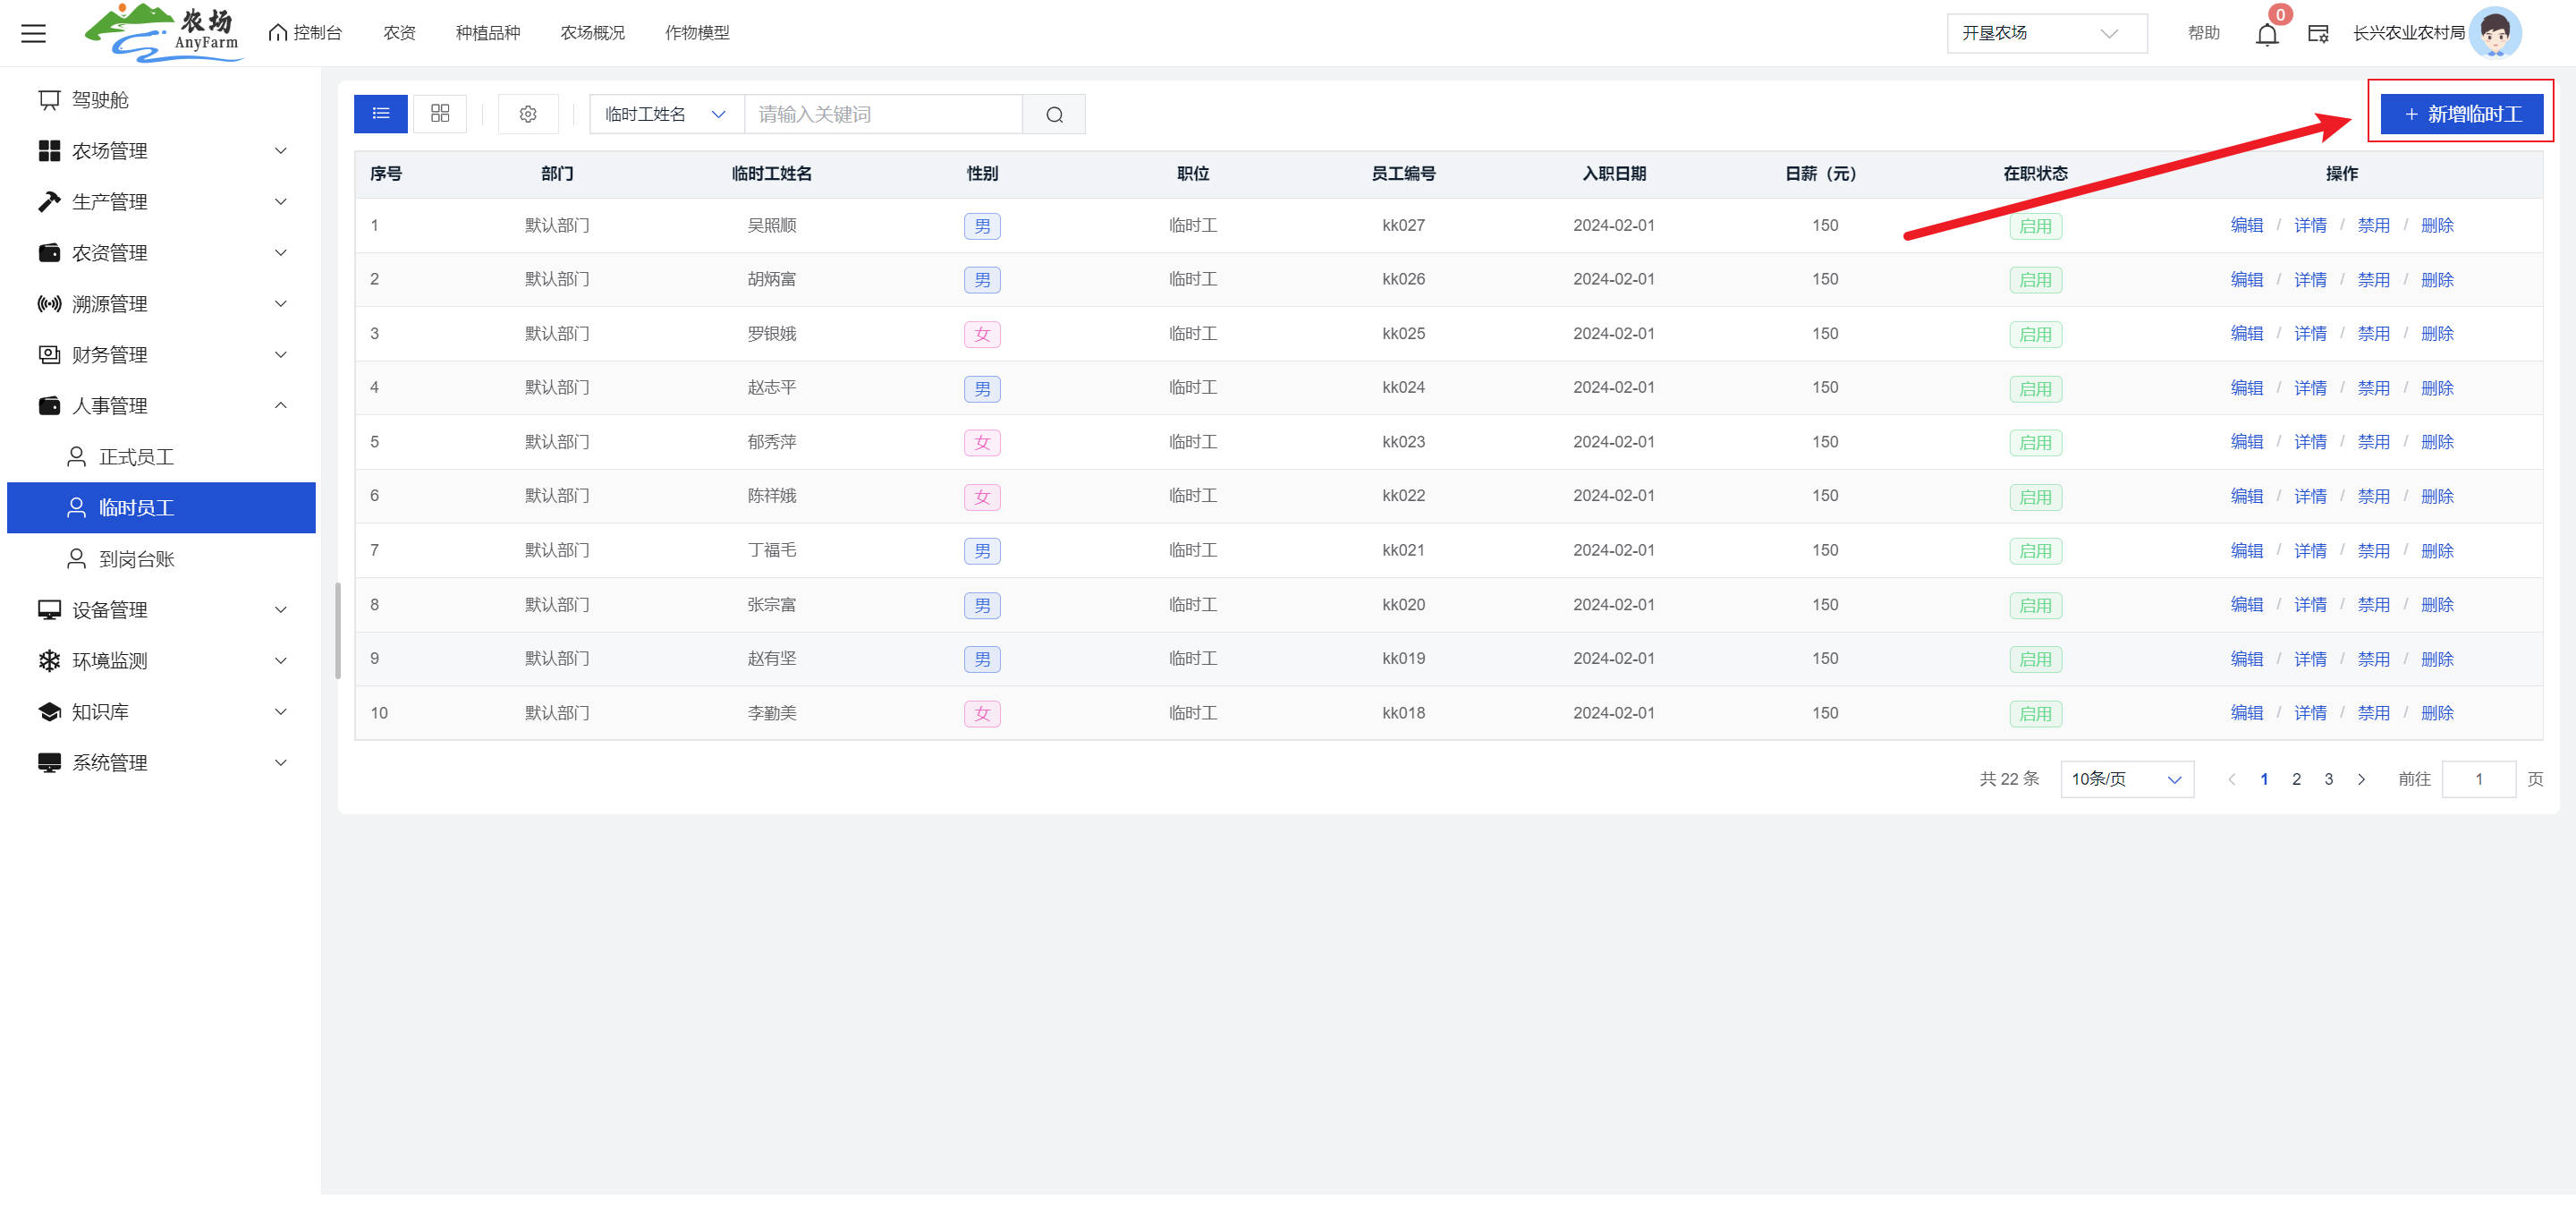The height and width of the screenshot is (1208, 2576).
Task: Click the search magnifier icon
Action: click(1054, 114)
